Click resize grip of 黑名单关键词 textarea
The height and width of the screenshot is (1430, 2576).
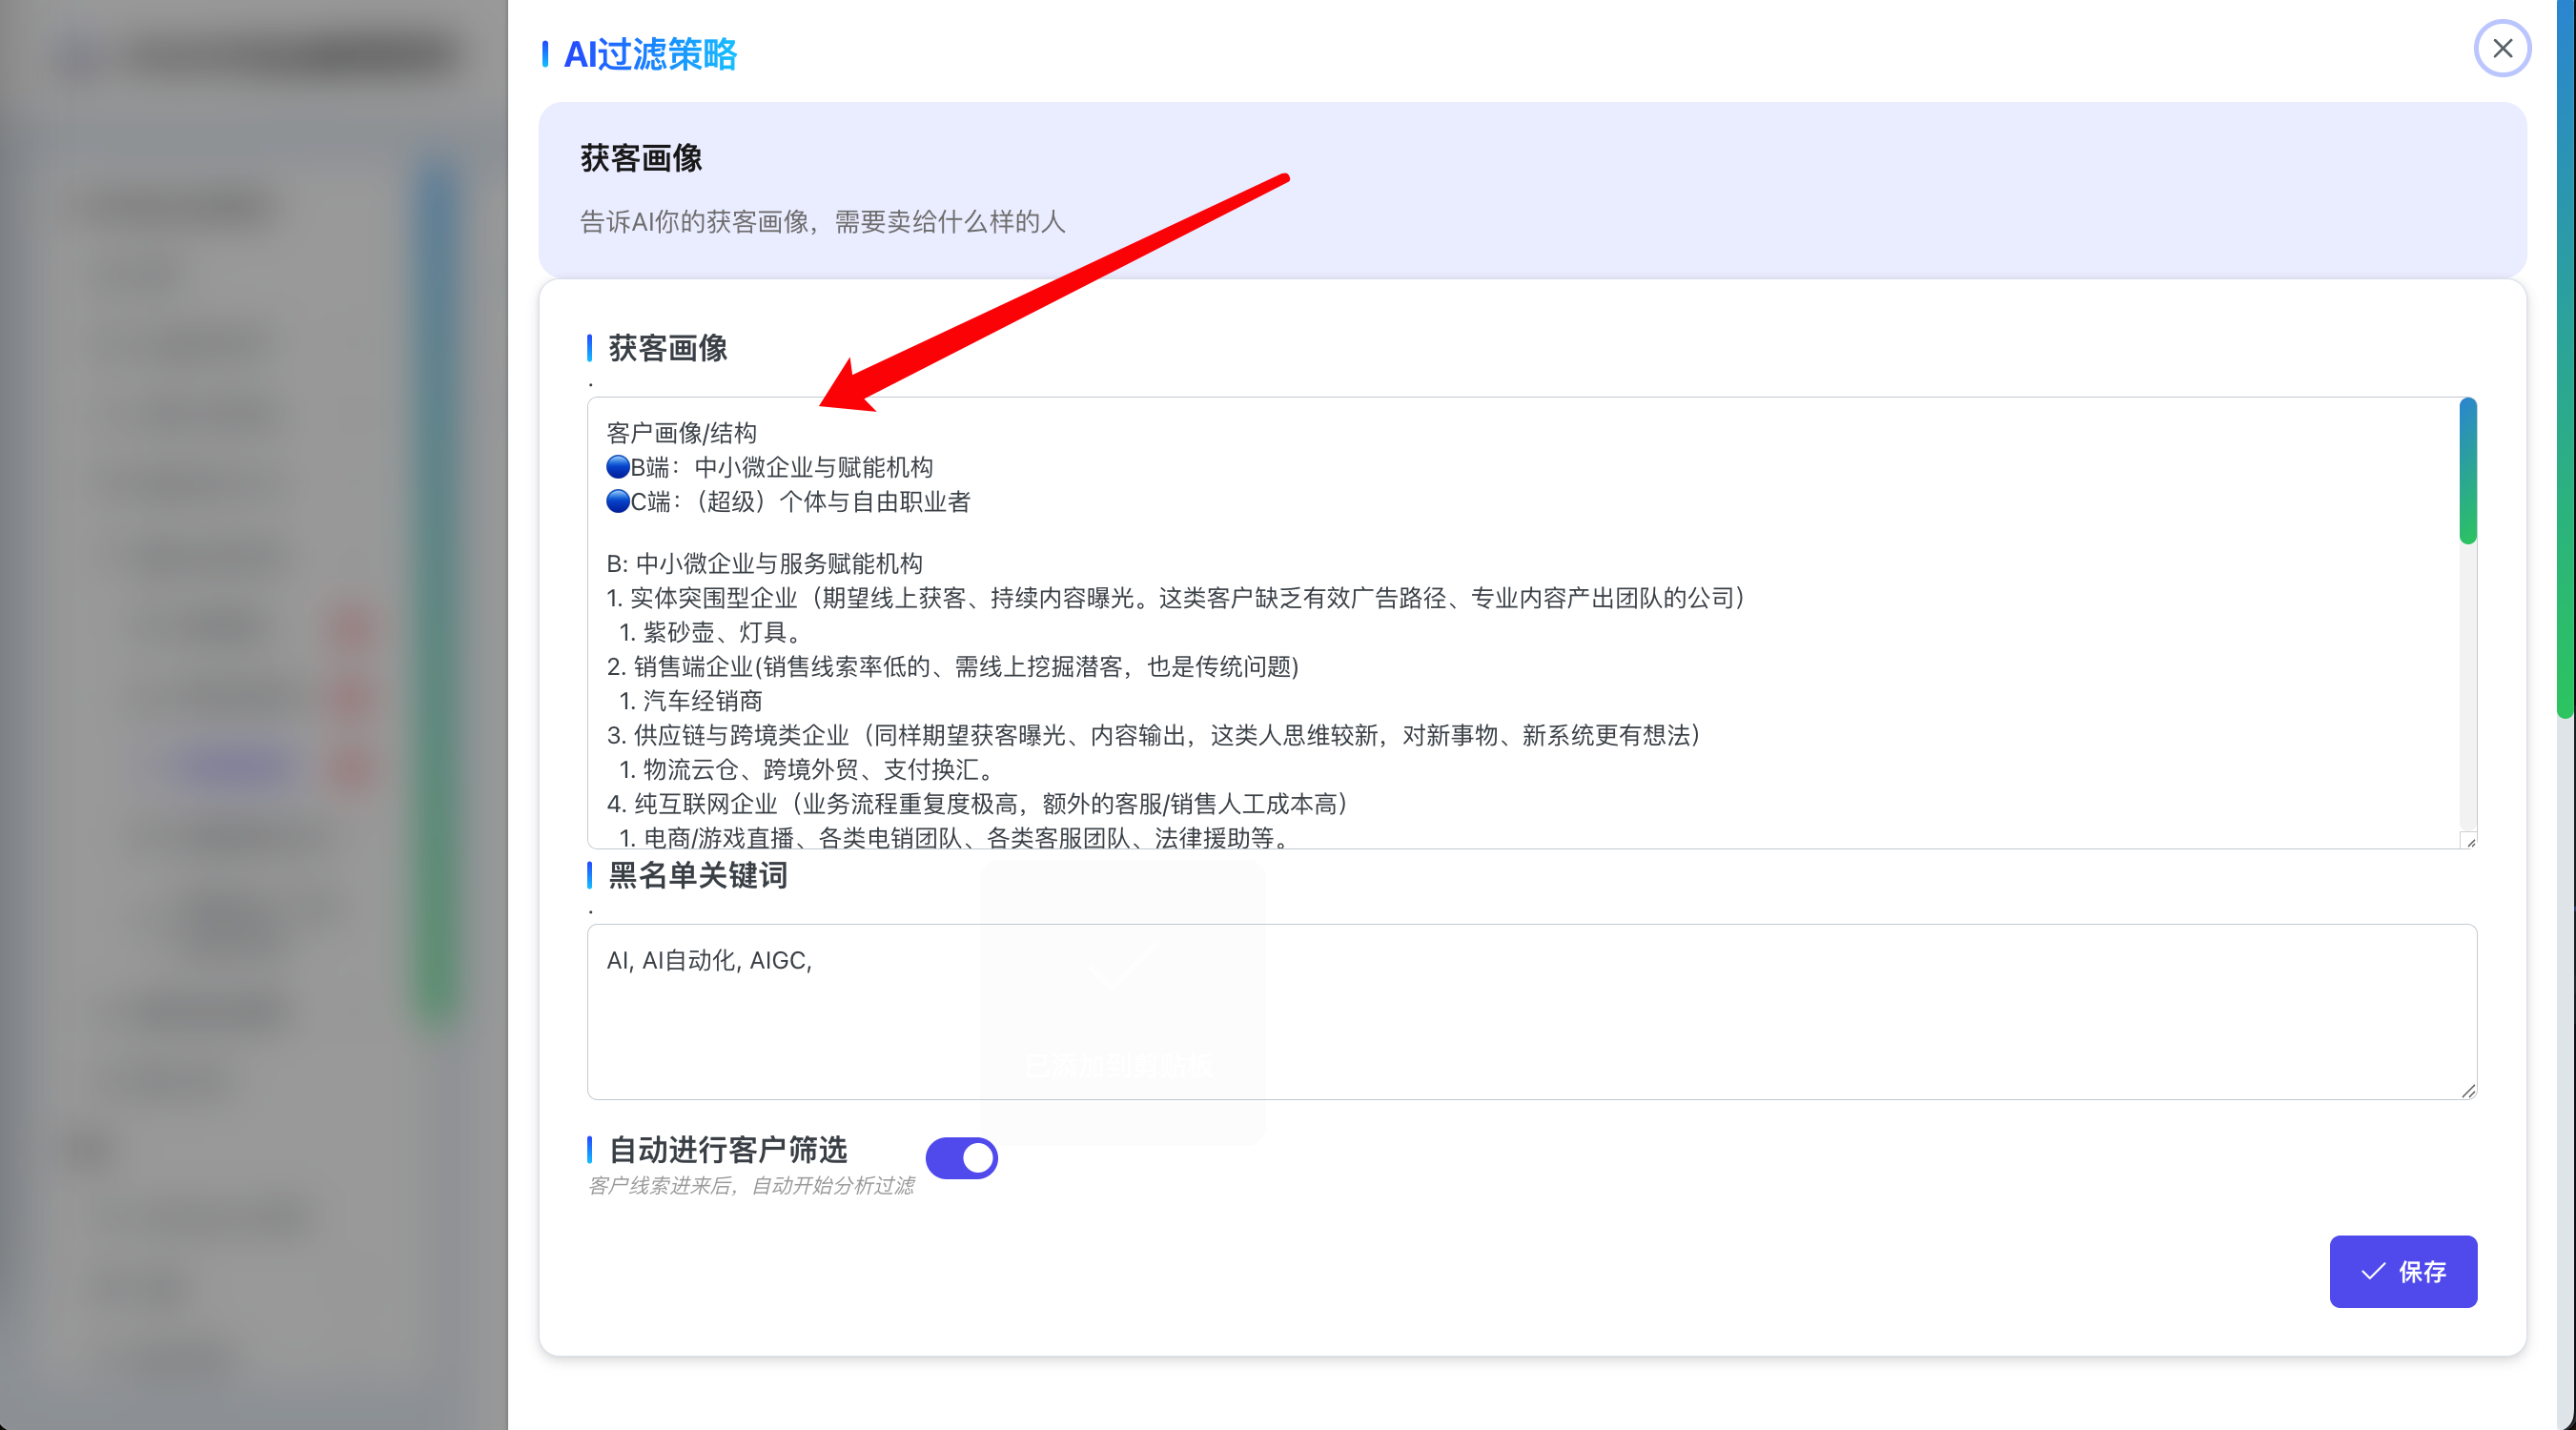tap(2469, 1091)
